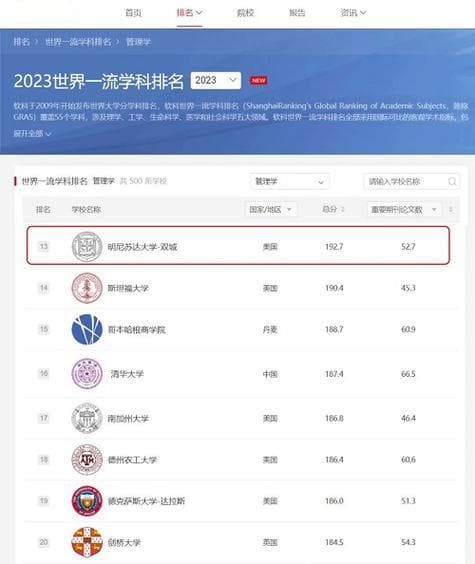Sort by the indicator column arrows
This screenshot has height=564, width=475.
point(451,209)
